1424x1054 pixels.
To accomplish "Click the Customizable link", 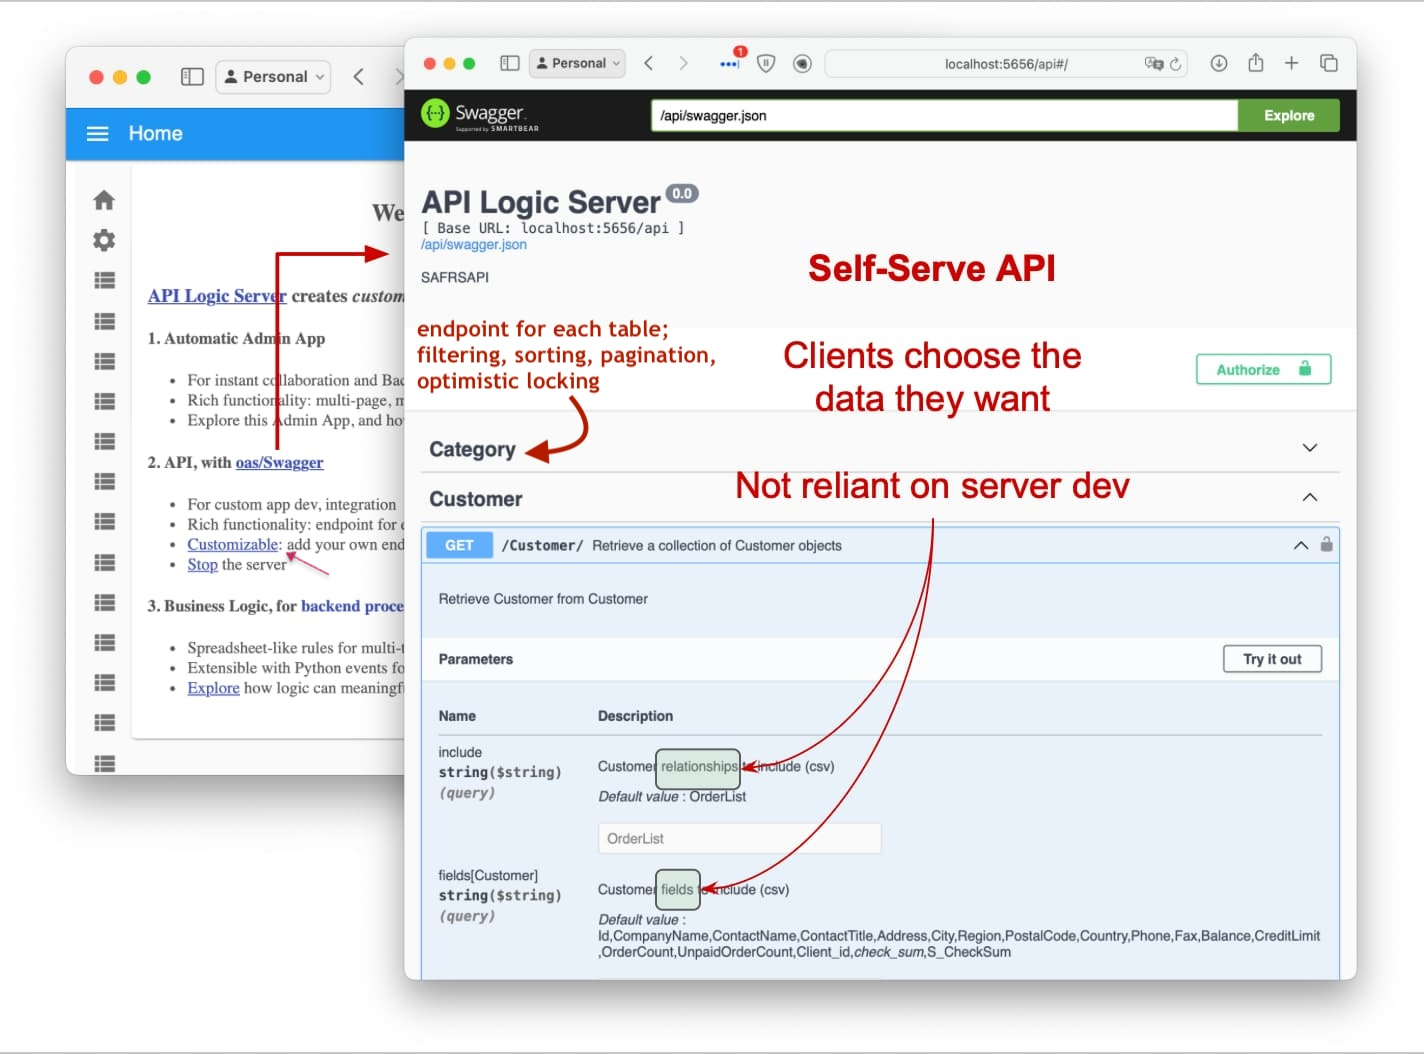I will (x=233, y=545).
